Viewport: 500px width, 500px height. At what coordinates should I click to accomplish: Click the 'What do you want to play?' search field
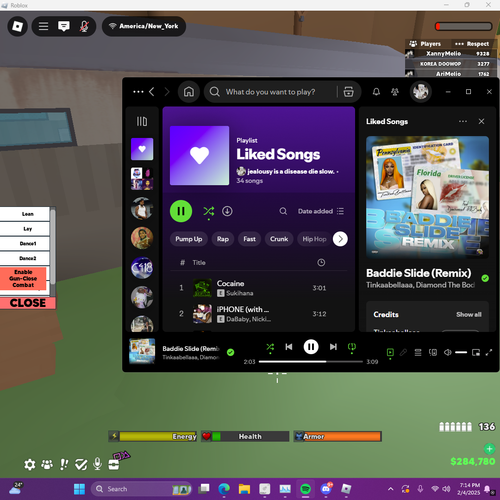270,92
